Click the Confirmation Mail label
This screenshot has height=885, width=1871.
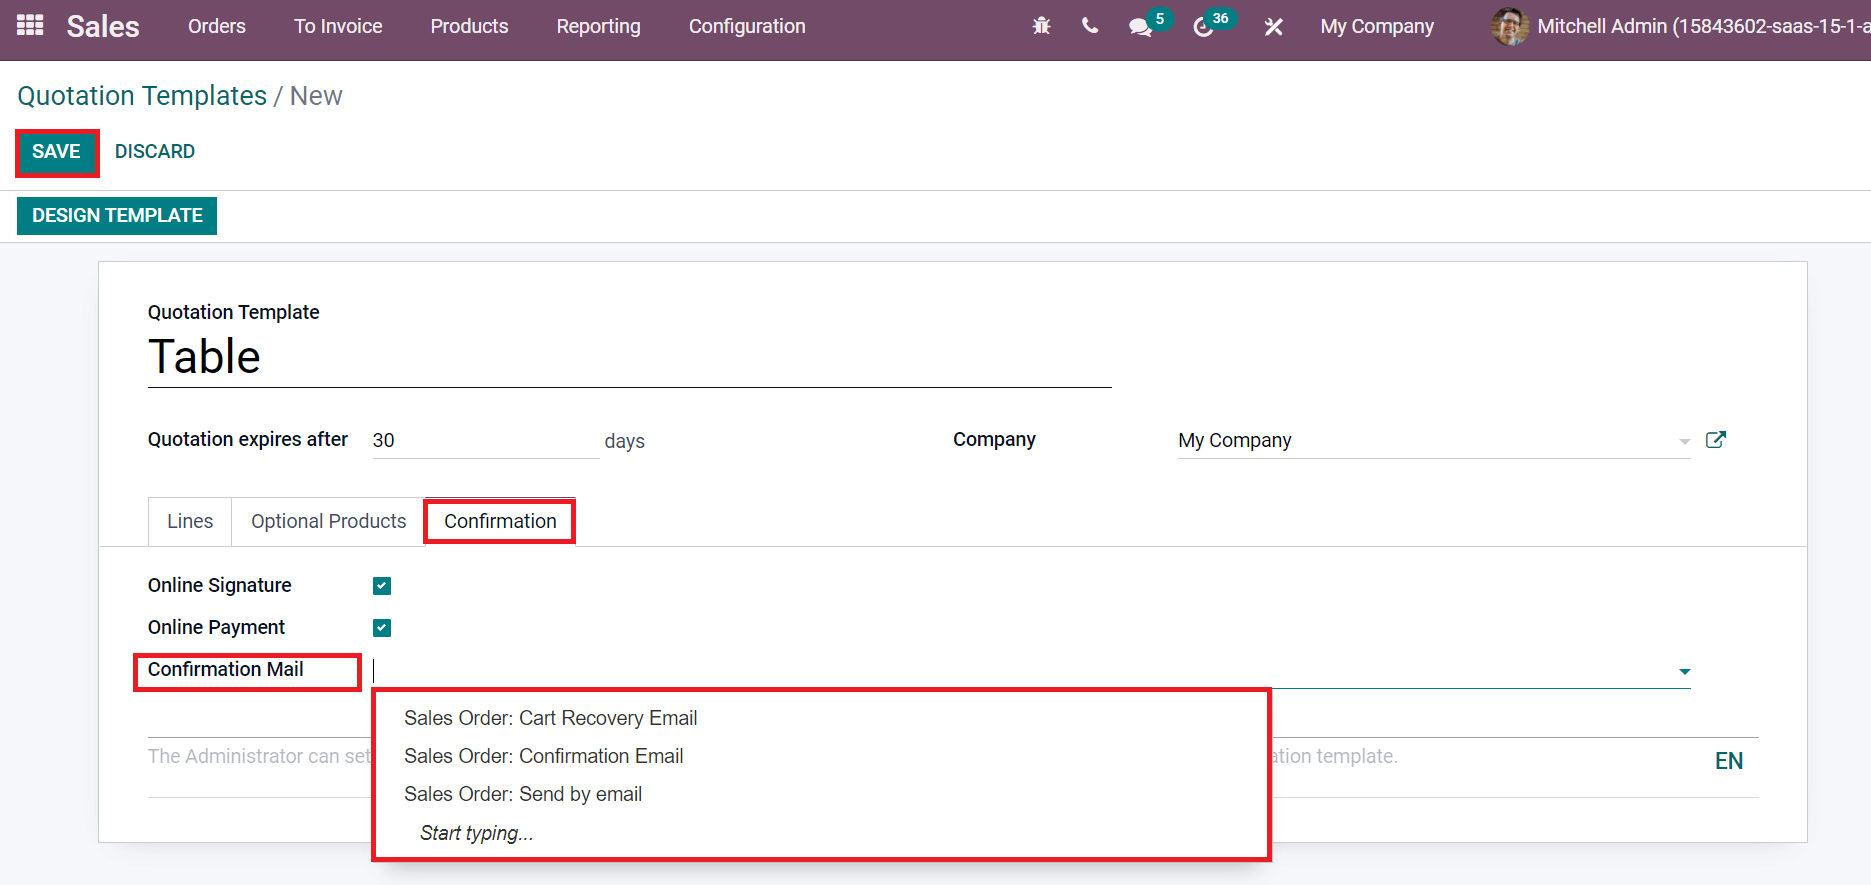226,670
